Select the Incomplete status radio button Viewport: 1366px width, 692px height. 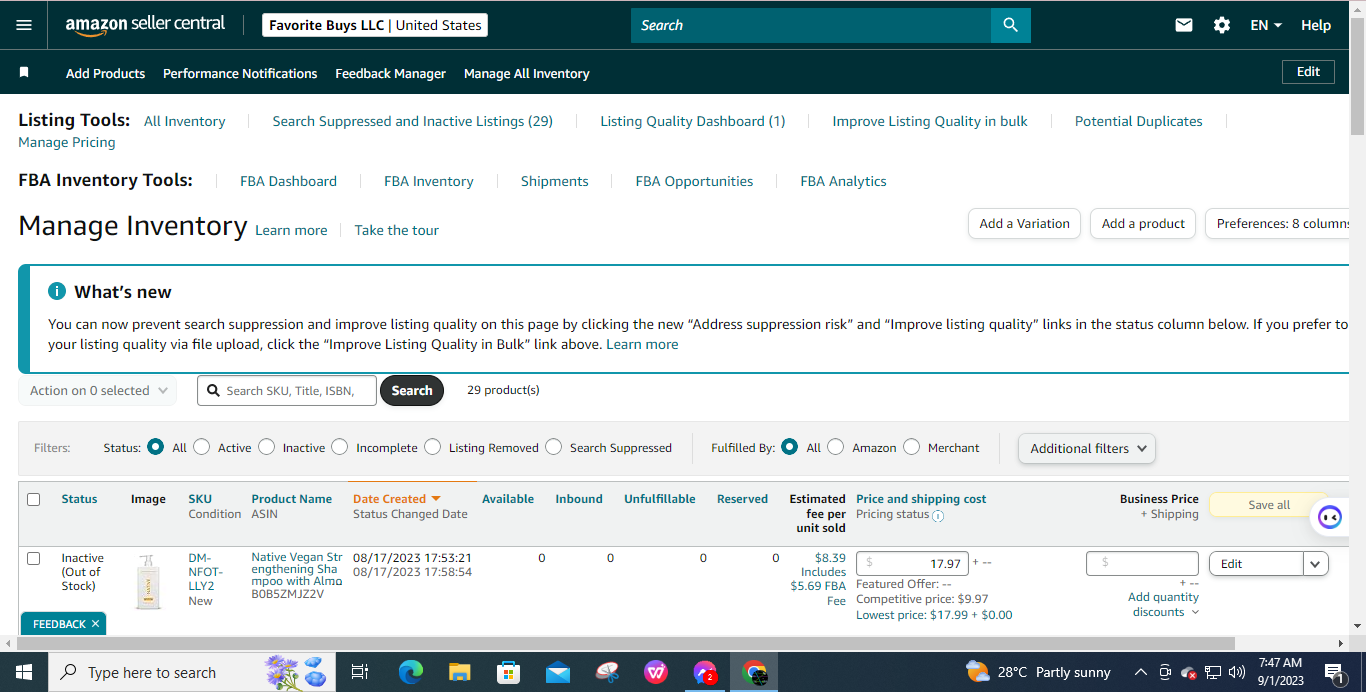coord(340,447)
